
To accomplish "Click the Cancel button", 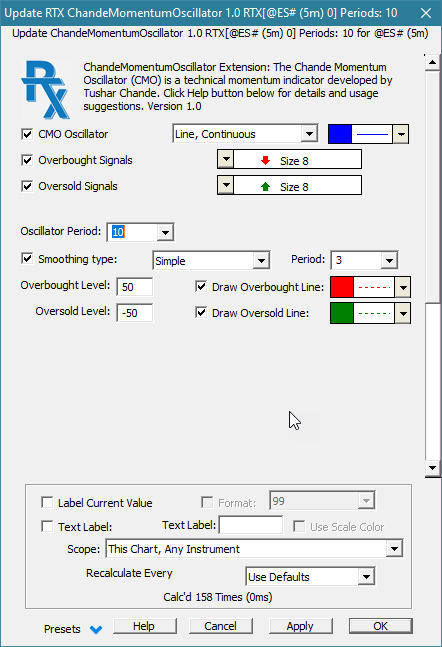I will point(221,626).
